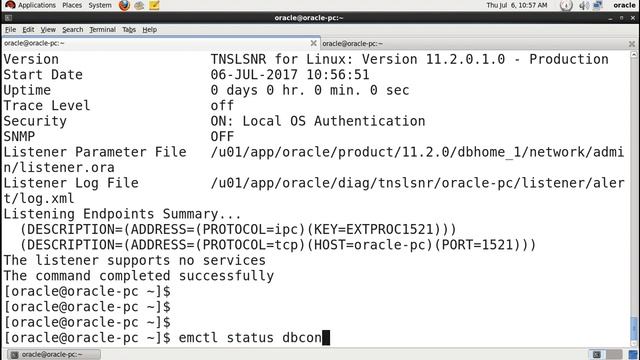The height and width of the screenshot is (360, 640).
Task: Show desktop using bottom-right panel icon
Action: (633, 354)
